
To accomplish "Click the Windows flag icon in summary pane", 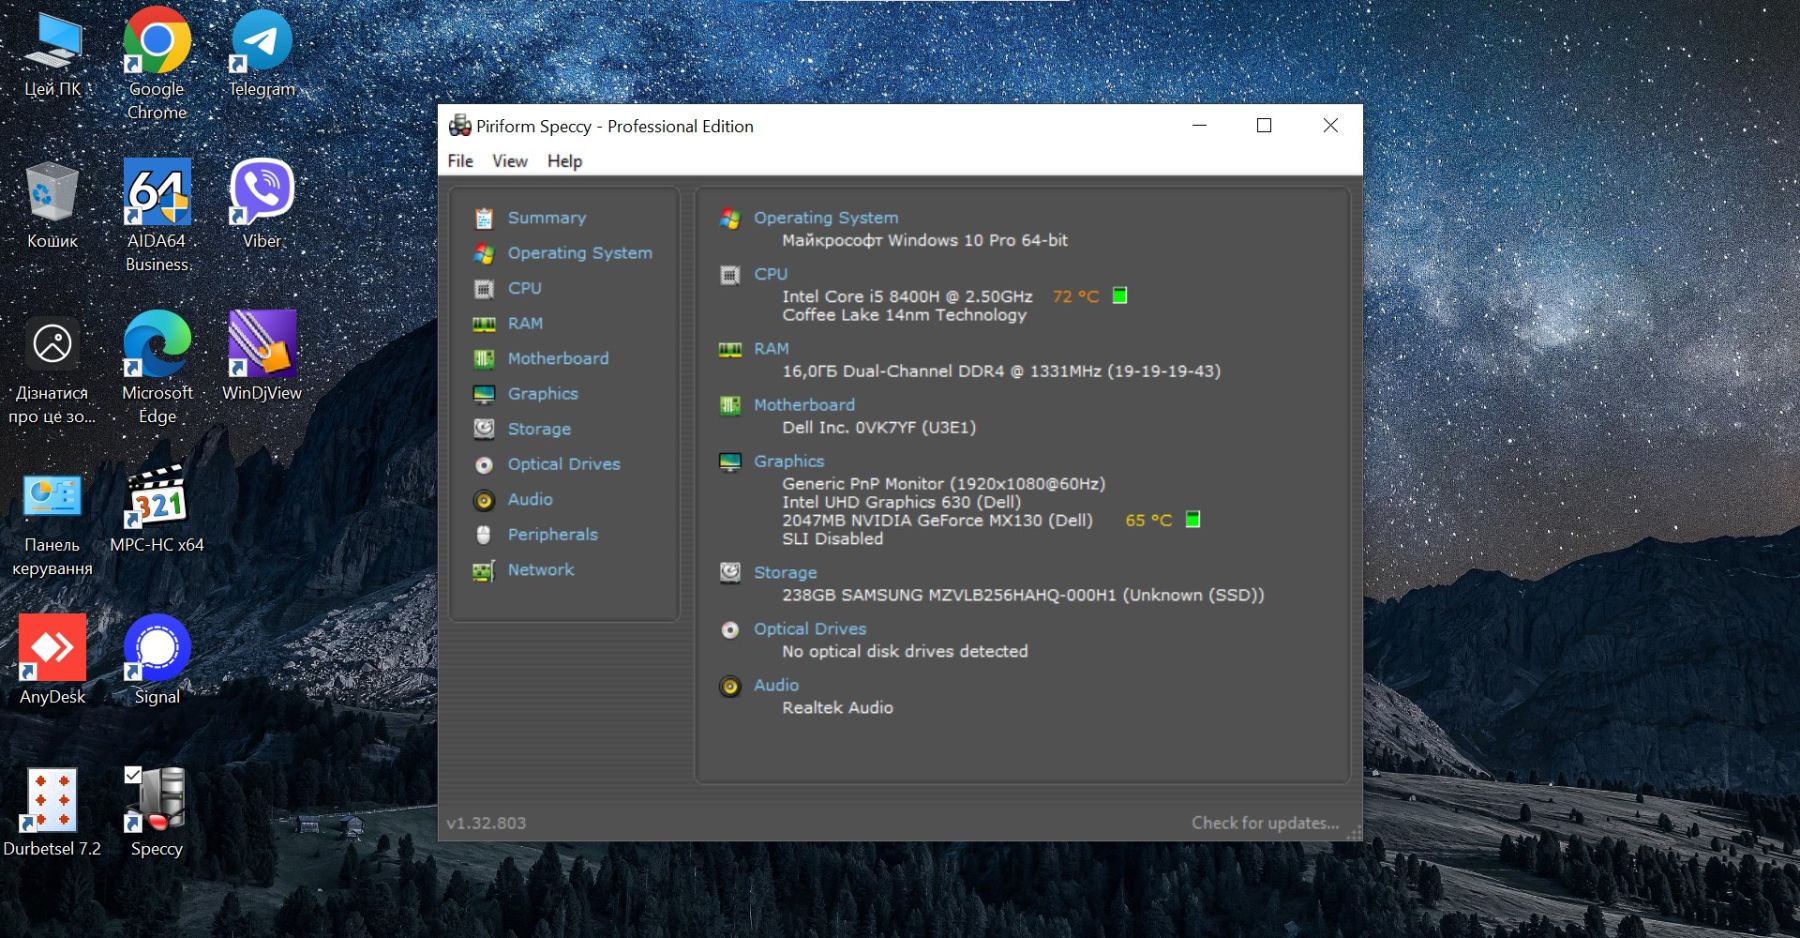I will [730, 219].
